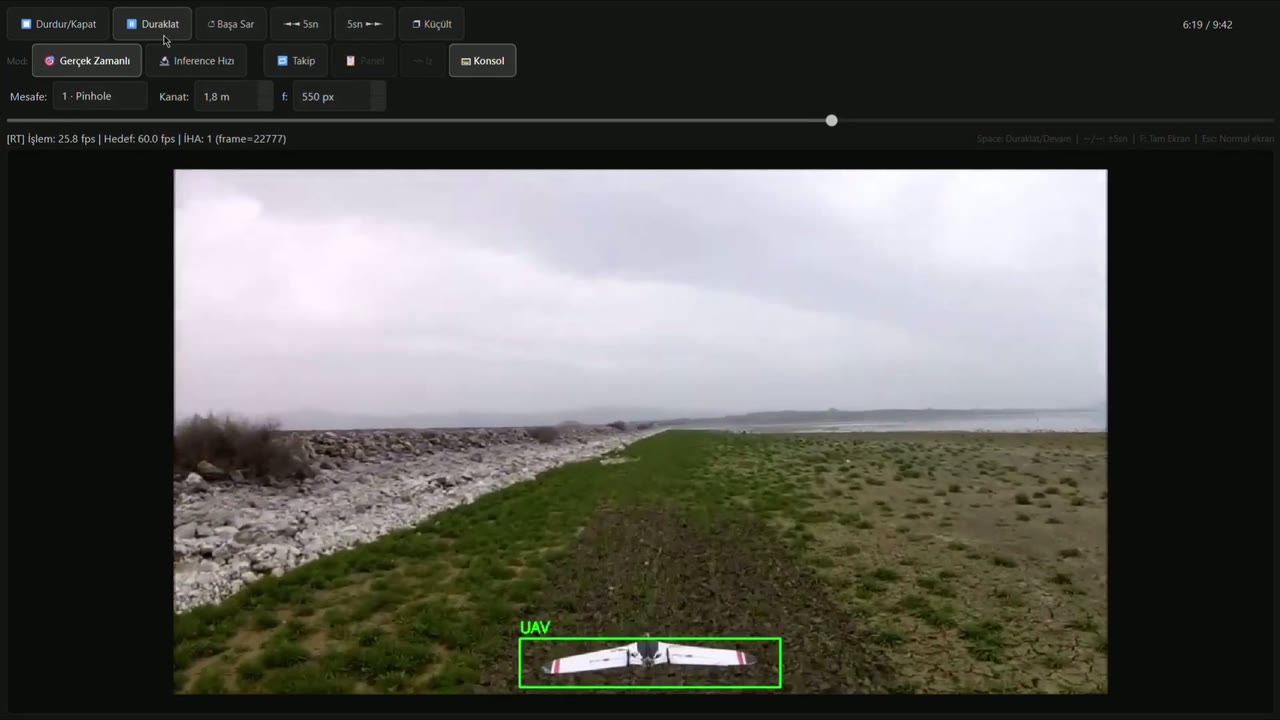
Task: Shrink the player with Küçült
Action: [432, 24]
